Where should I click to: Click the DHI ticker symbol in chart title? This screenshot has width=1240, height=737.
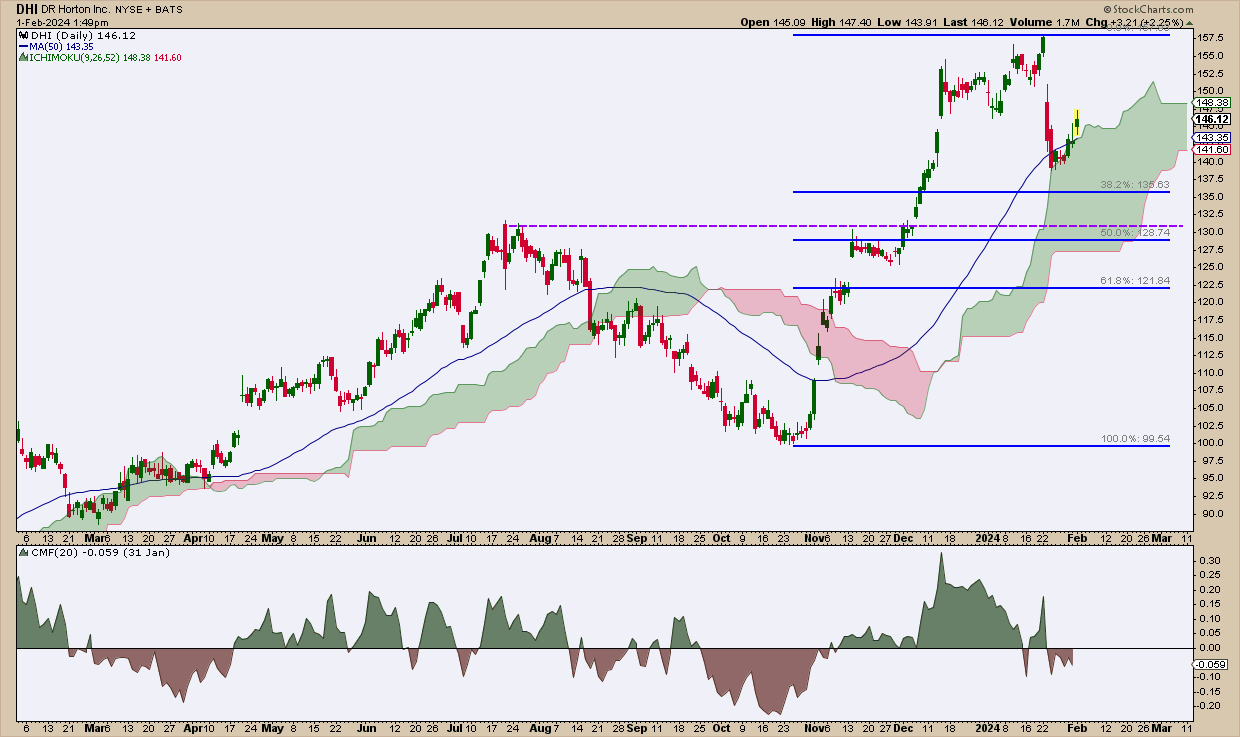point(25,7)
